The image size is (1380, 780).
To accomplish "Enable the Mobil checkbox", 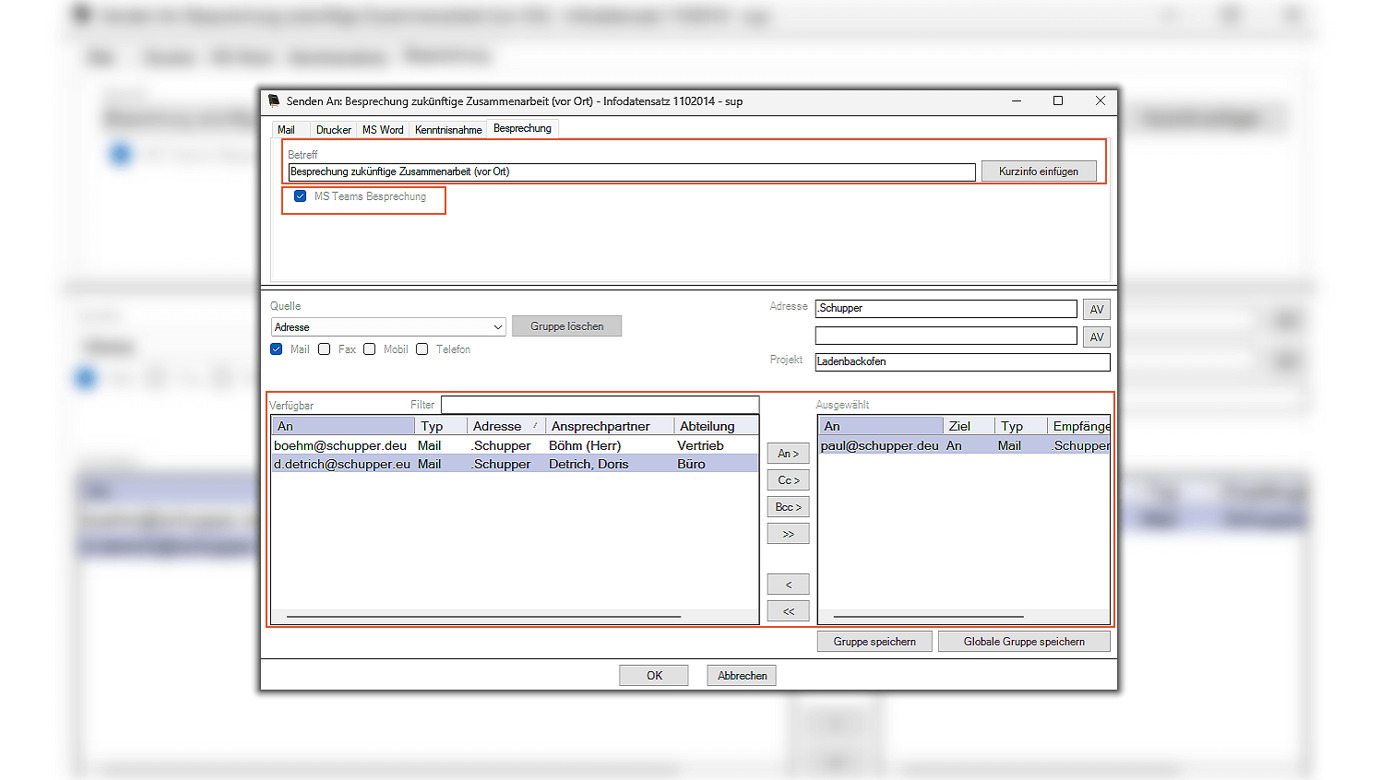I will (369, 350).
